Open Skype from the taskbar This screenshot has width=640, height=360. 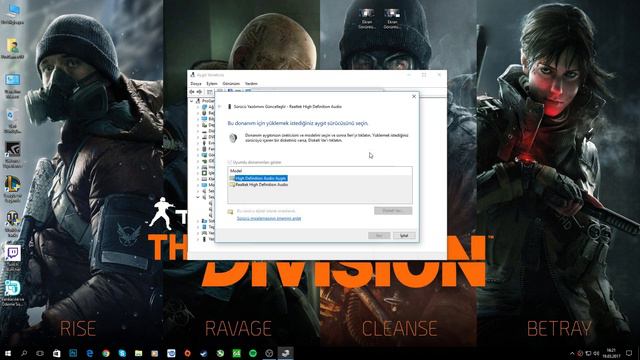point(122,353)
